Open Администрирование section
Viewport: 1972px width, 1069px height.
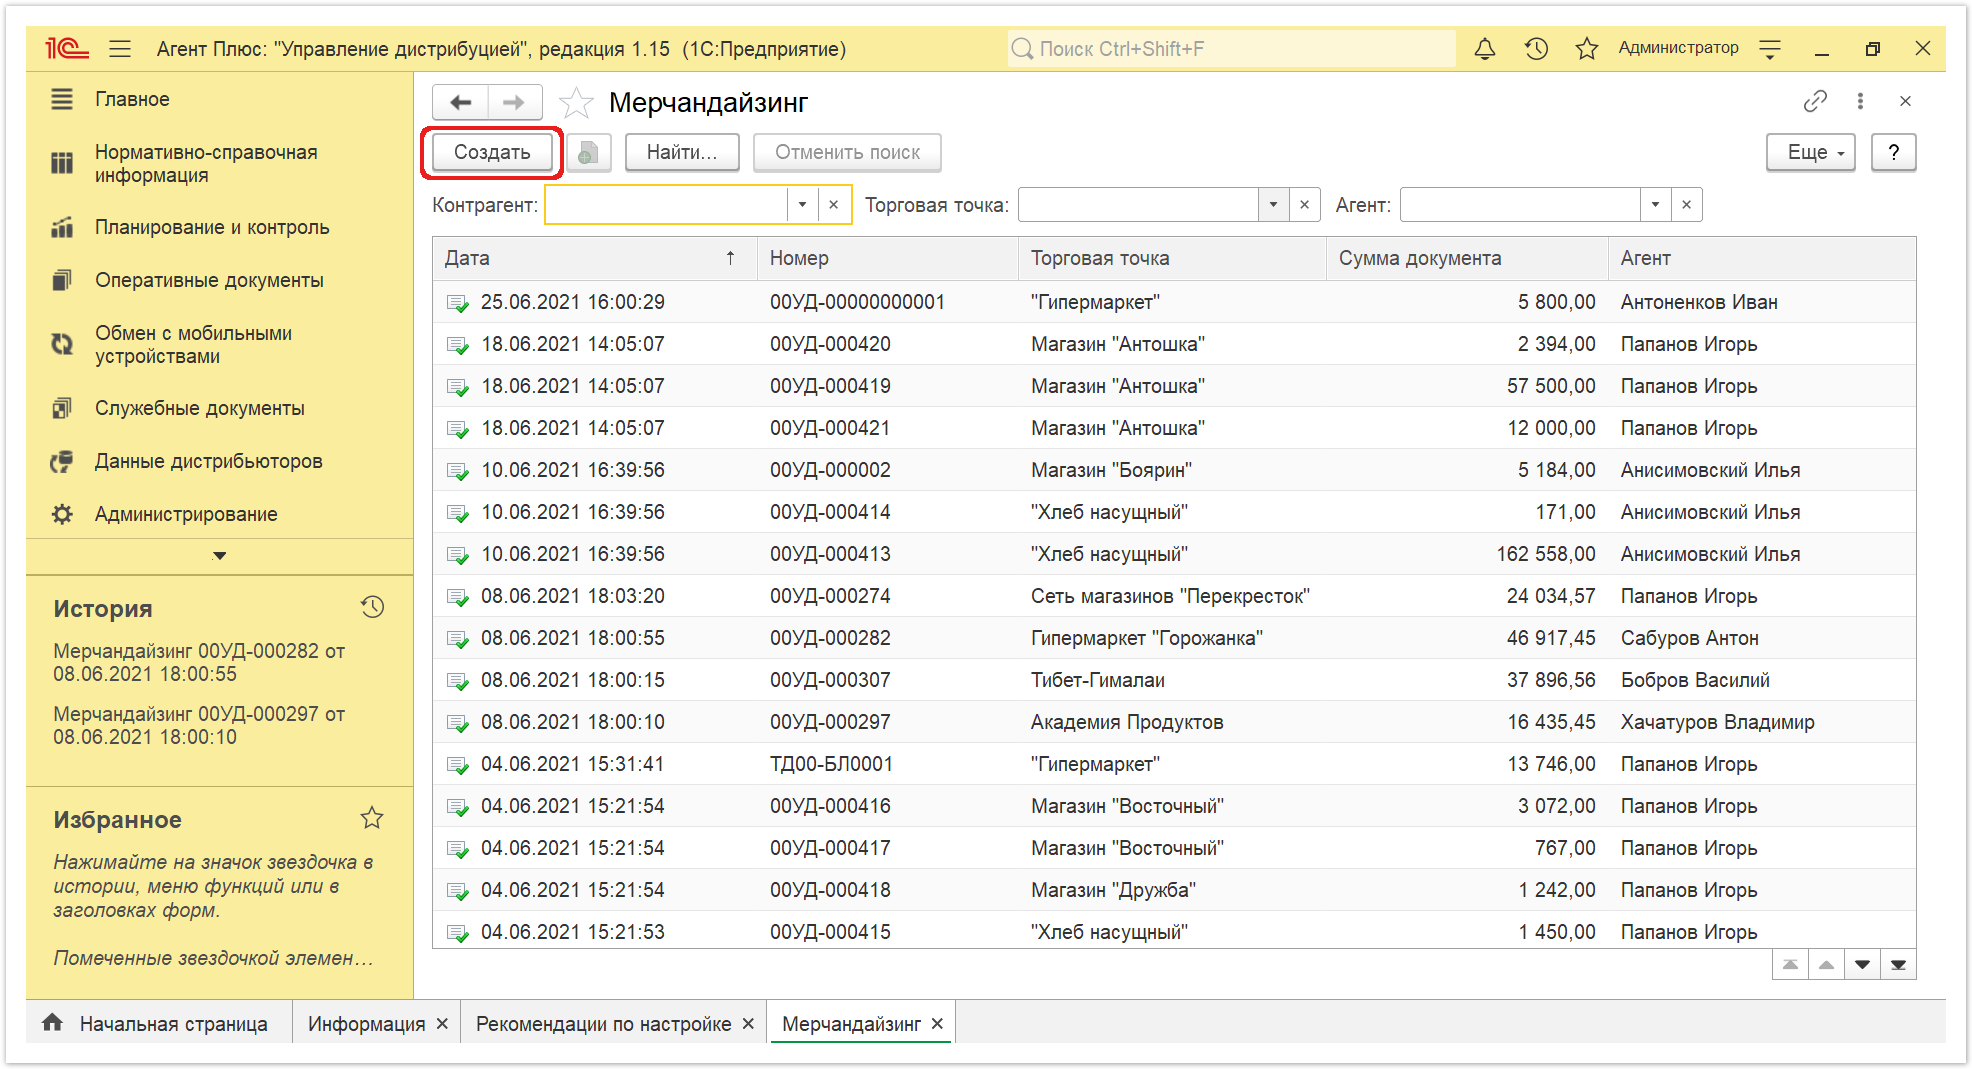tap(186, 514)
